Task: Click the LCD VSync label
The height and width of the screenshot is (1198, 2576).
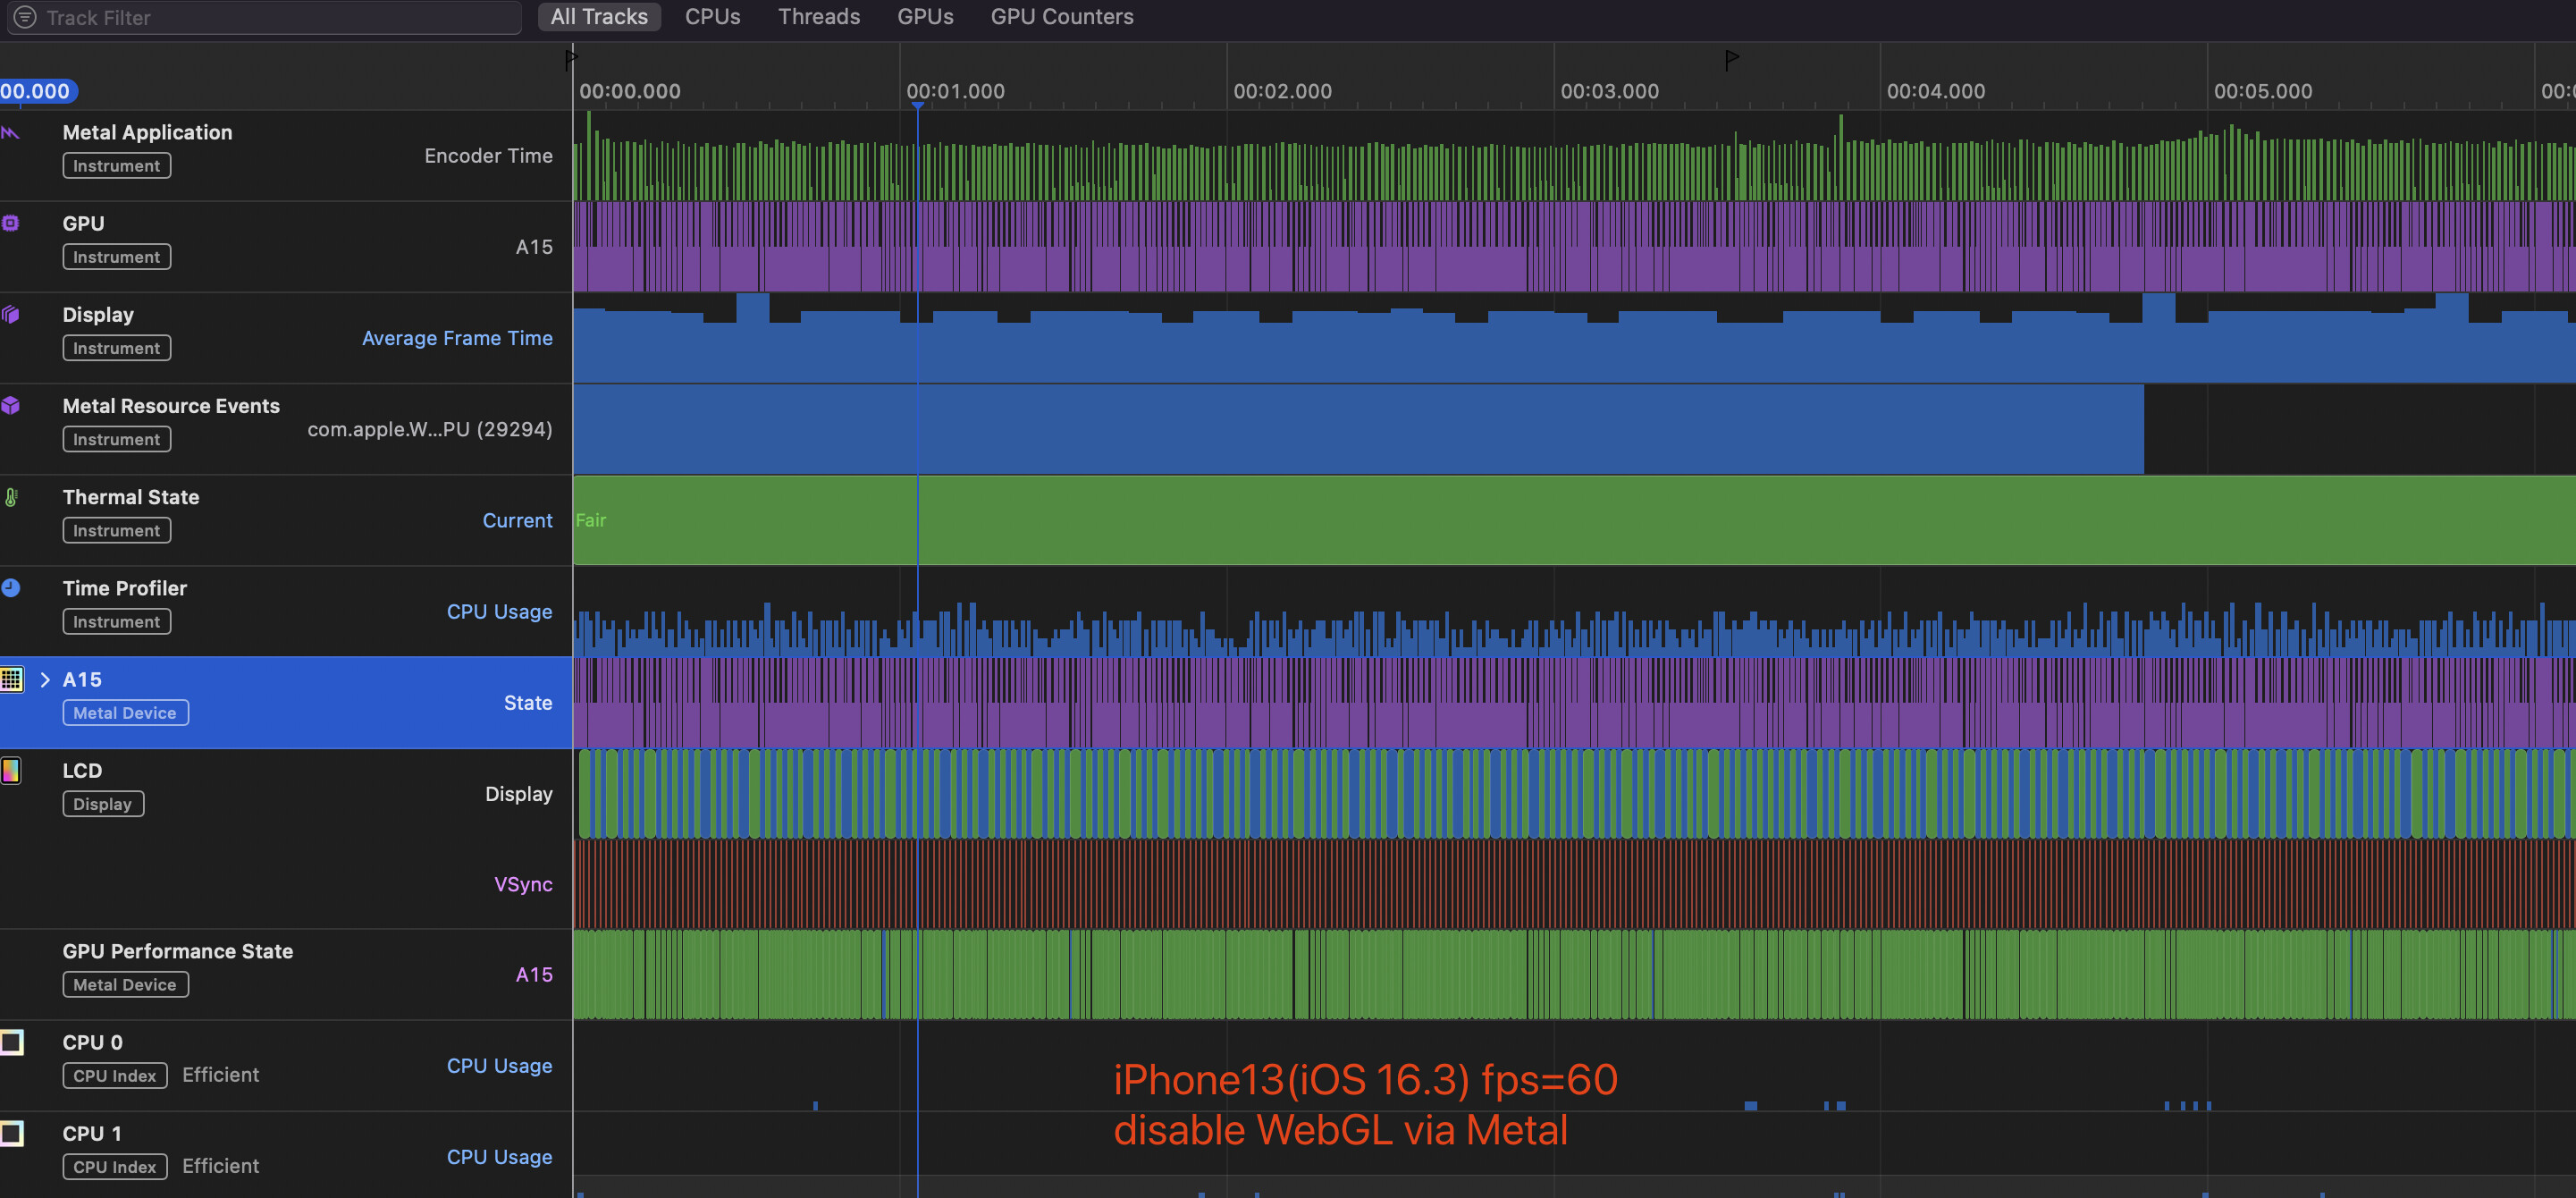Action: (x=523, y=884)
